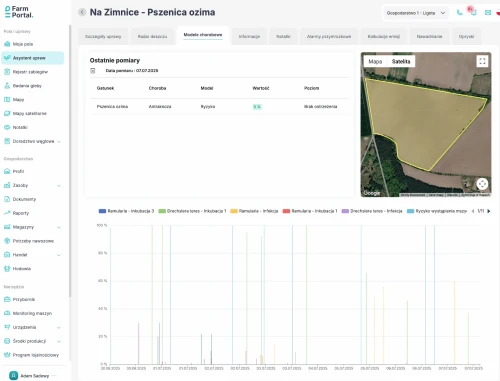Open the Gospodarstwo 1 farm dropdown

[415, 13]
